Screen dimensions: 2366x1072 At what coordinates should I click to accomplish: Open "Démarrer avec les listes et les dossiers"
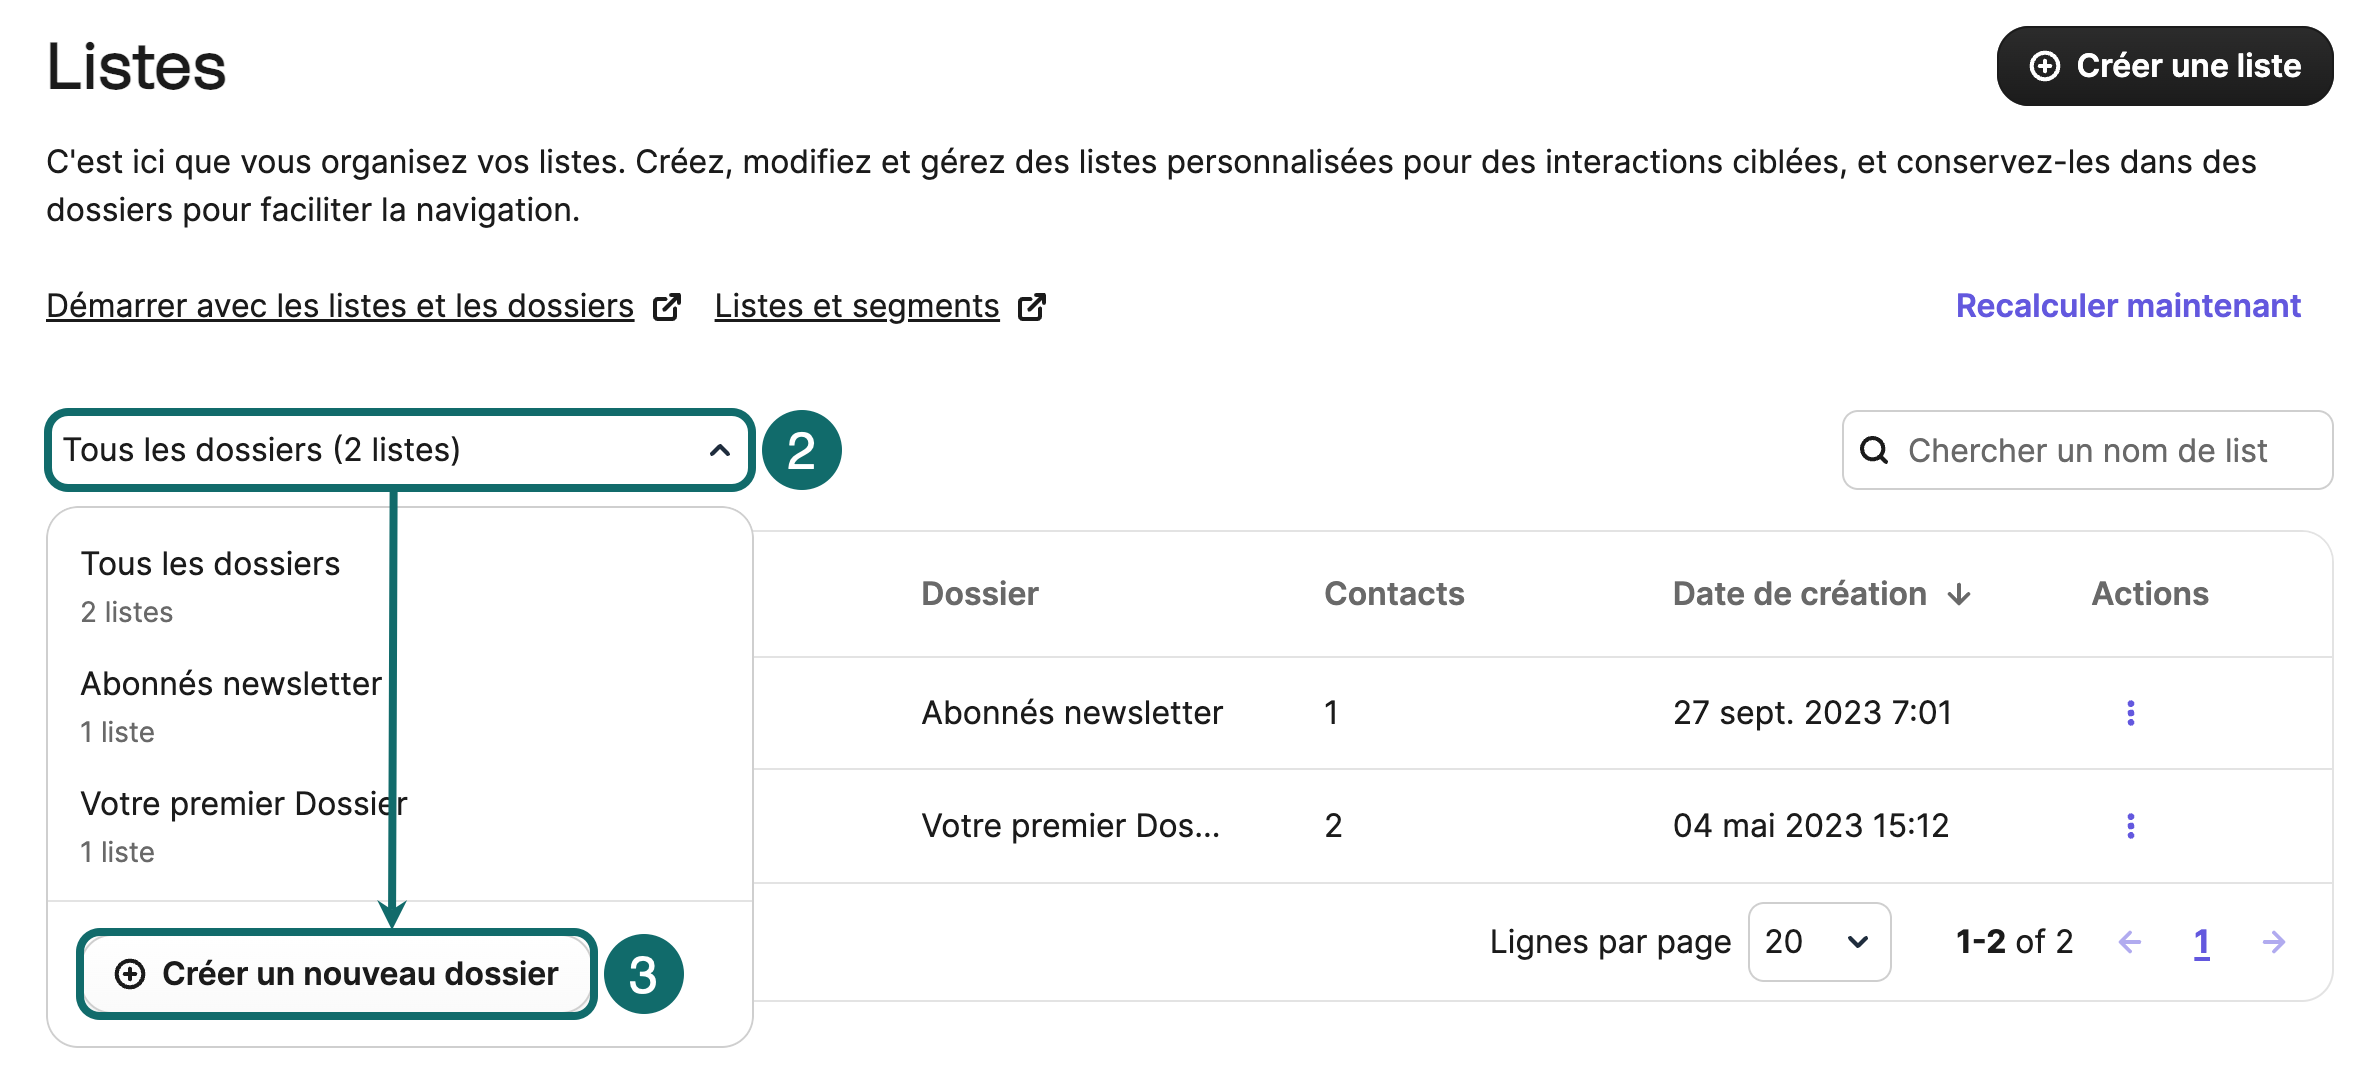(339, 306)
